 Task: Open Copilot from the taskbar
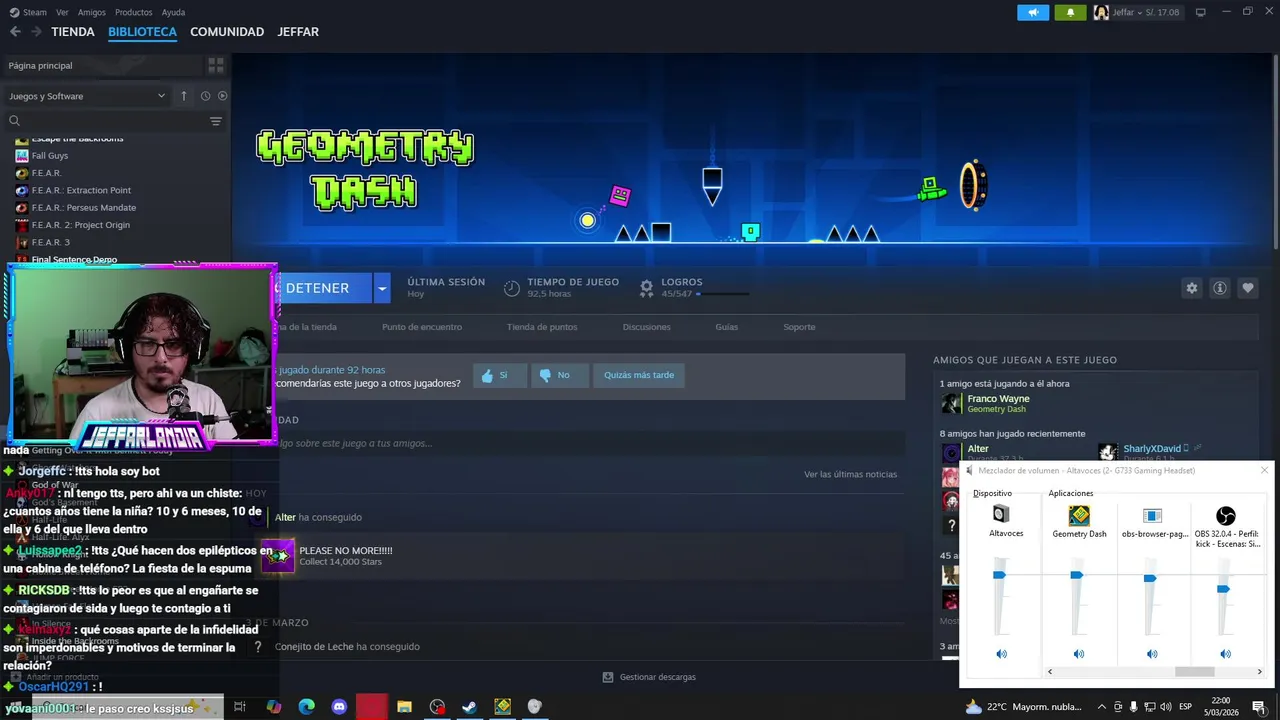coord(273,707)
